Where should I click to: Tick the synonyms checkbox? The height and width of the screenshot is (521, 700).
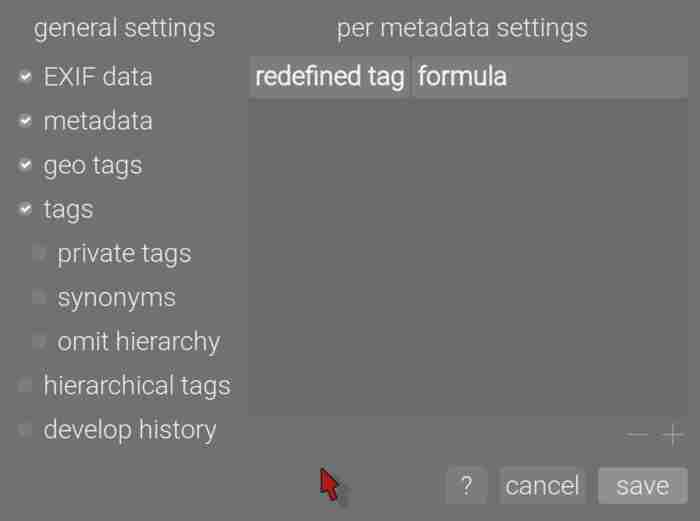pyautogui.click(x=39, y=297)
